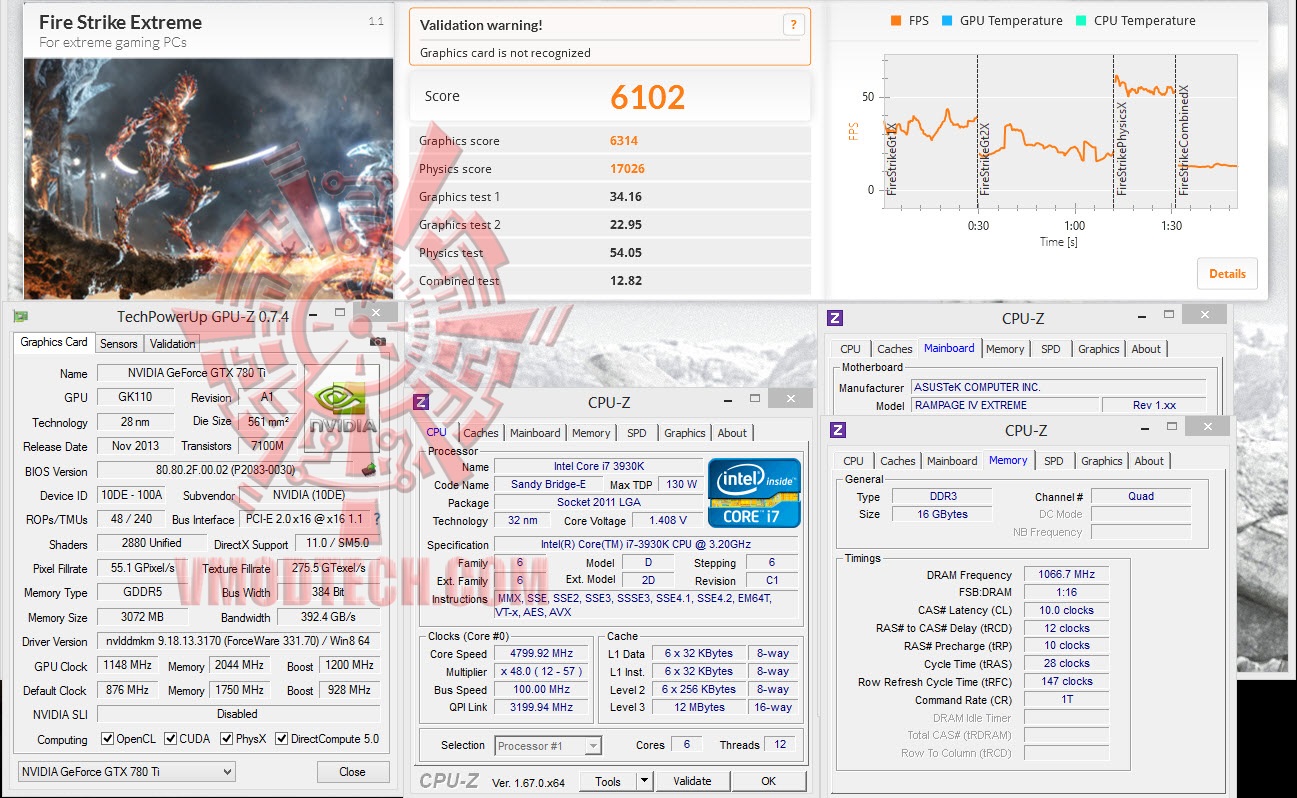The image size is (1297, 798).
Task: Open the Processor #1 selection dropdown
Action: click(548, 745)
